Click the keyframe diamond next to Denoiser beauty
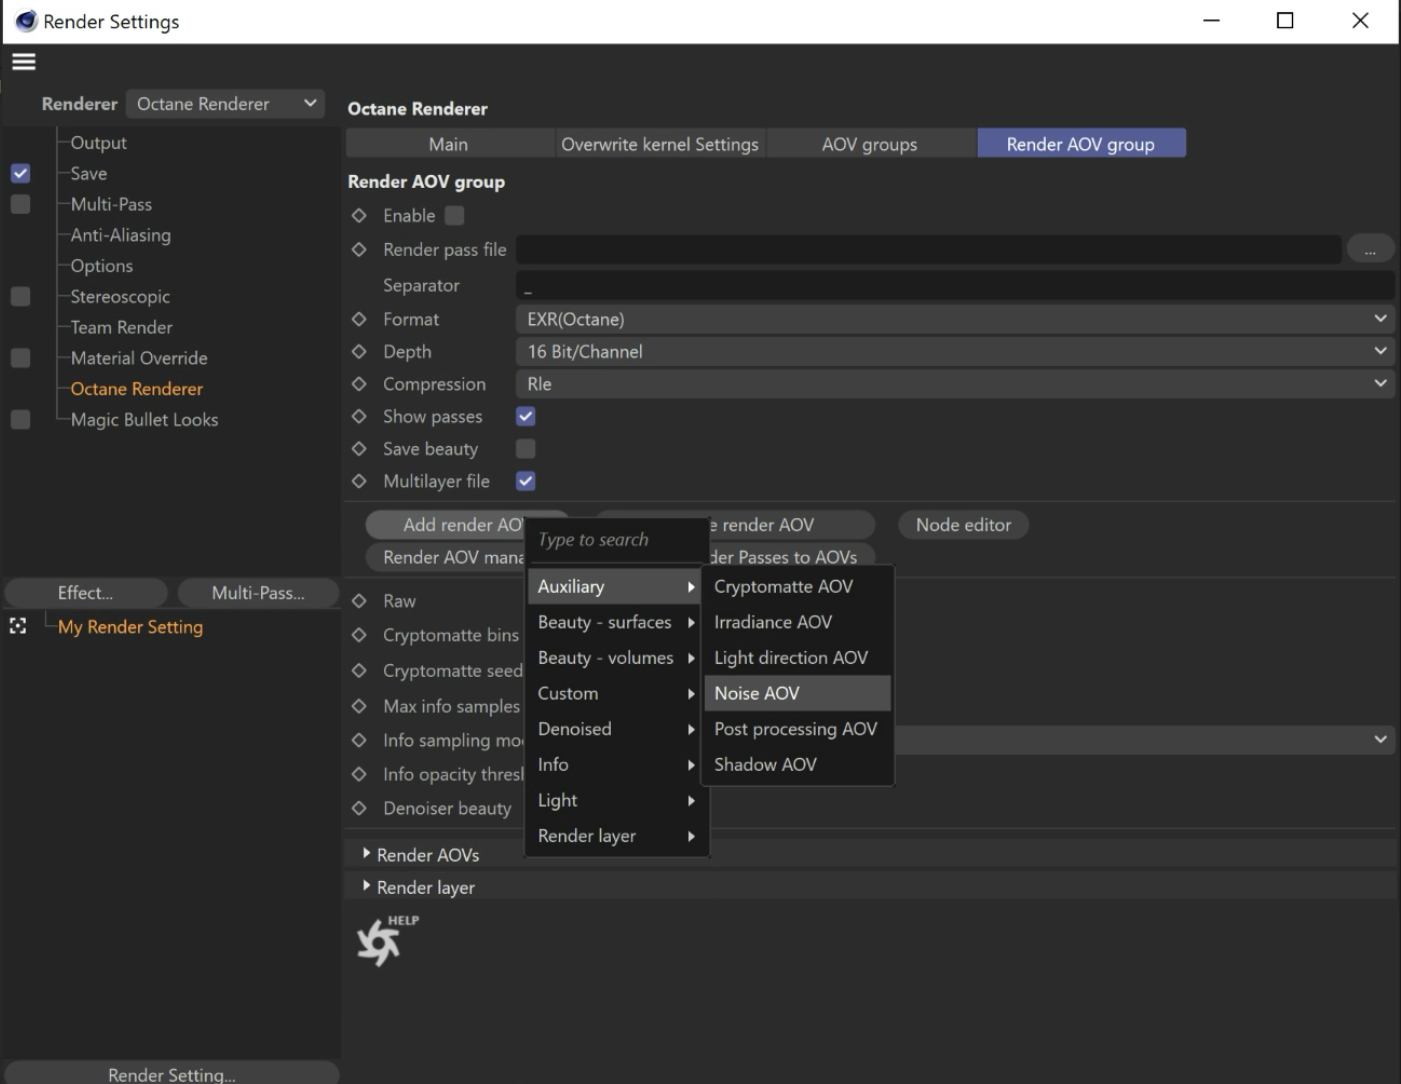The height and width of the screenshot is (1084, 1401). pos(359,808)
